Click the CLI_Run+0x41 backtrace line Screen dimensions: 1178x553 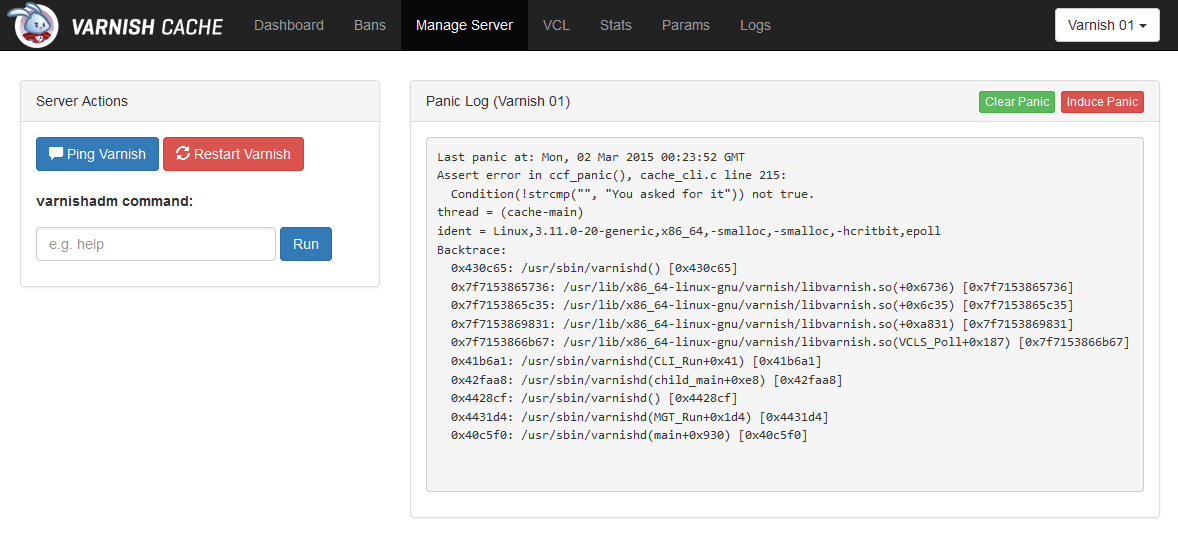click(636, 361)
